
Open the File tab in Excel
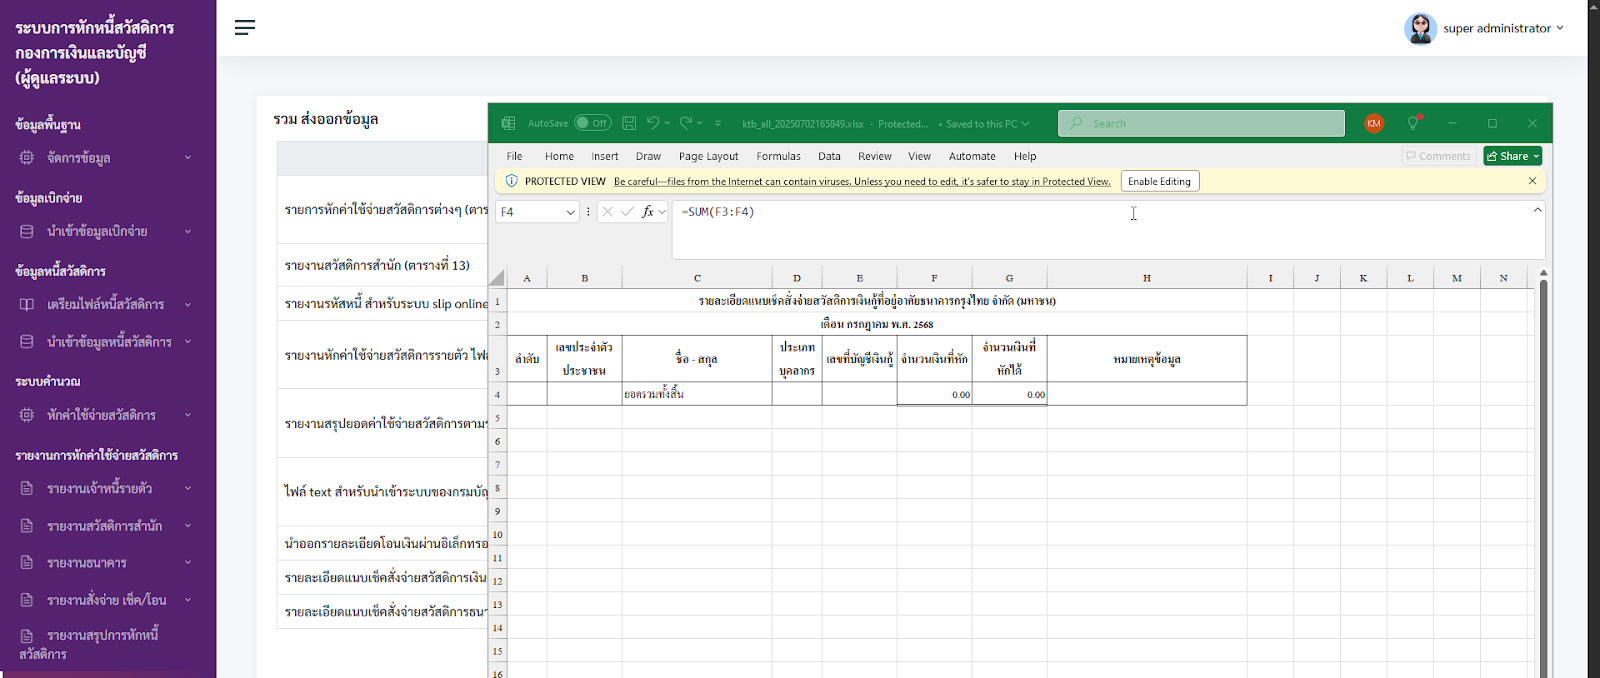click(514, 156)
